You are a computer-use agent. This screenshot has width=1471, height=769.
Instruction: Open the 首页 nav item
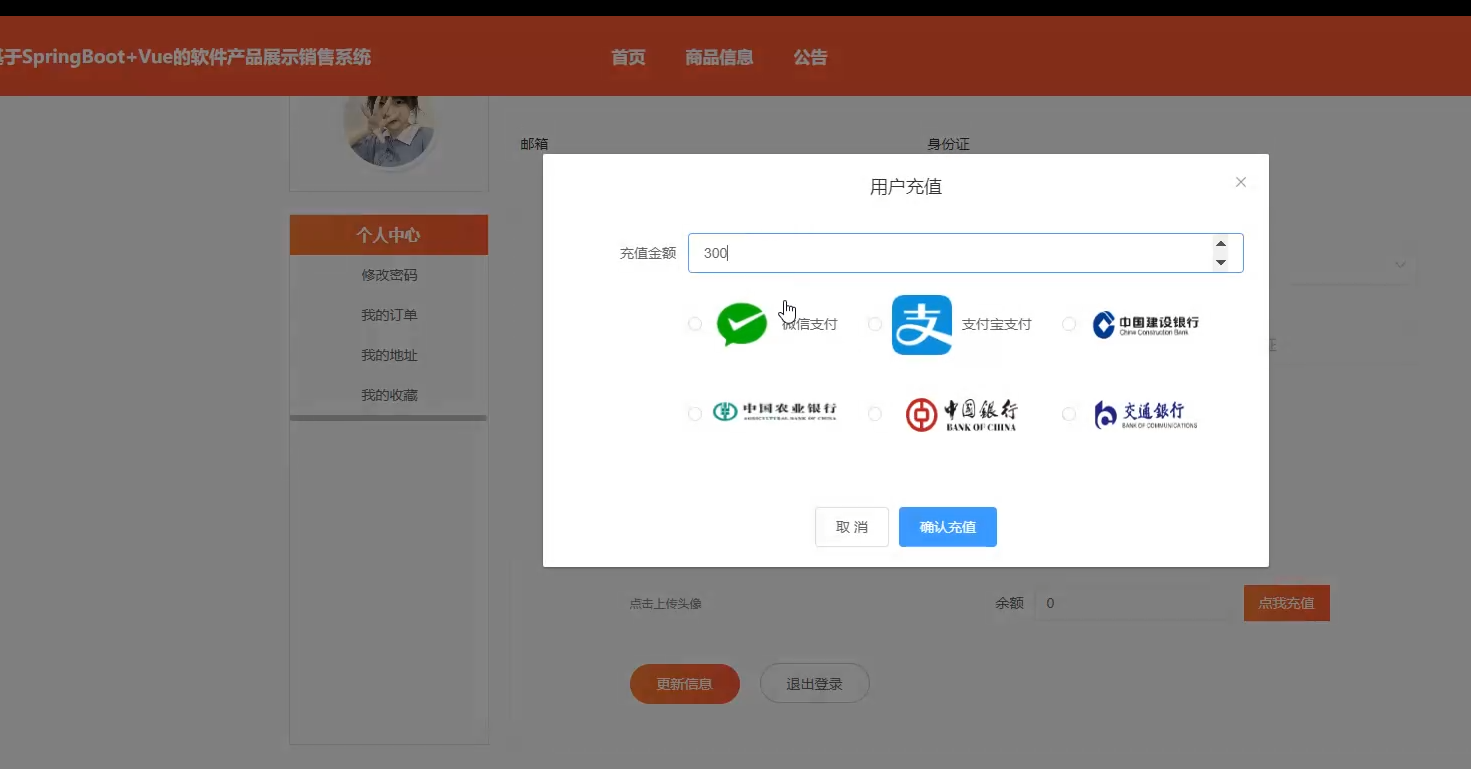pyautogui.click(x=629, y=57)
